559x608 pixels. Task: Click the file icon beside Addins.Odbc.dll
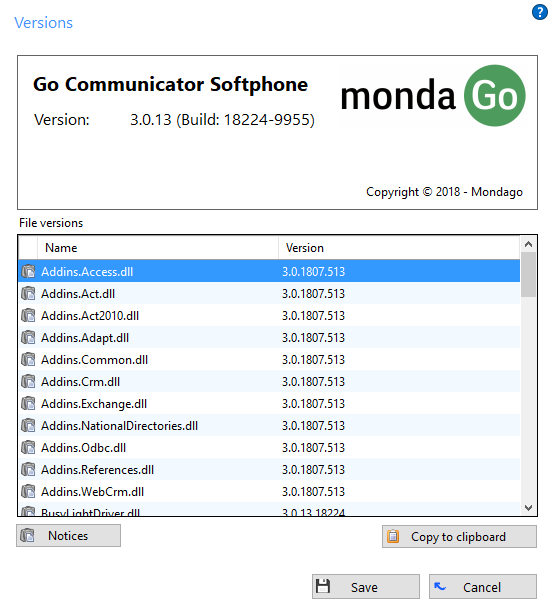tap(28, 447)
